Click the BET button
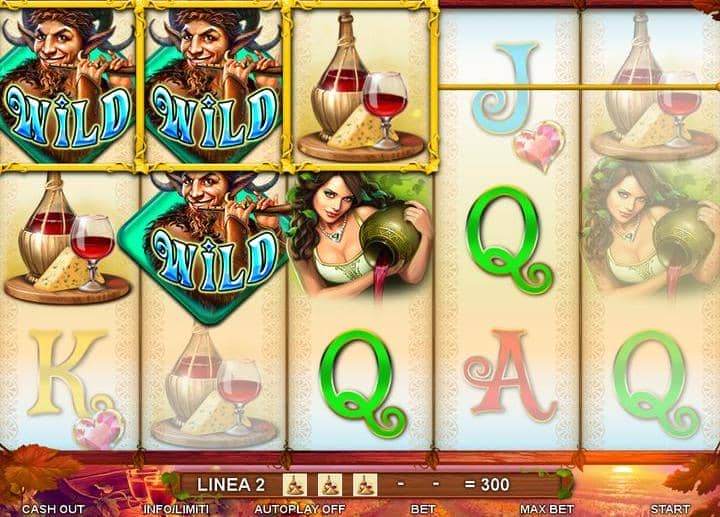 [x=423, y=509]
